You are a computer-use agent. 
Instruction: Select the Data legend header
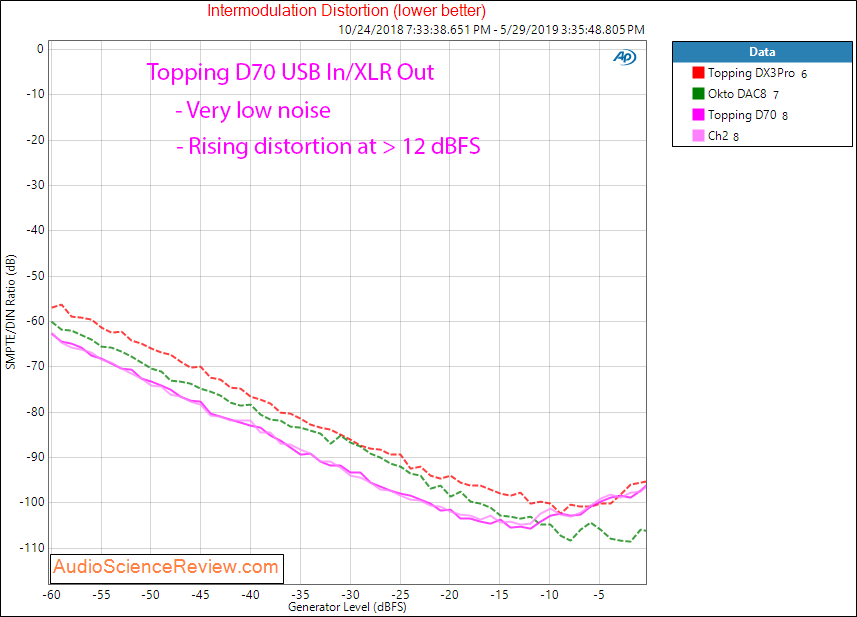click(x=762, y=52)
